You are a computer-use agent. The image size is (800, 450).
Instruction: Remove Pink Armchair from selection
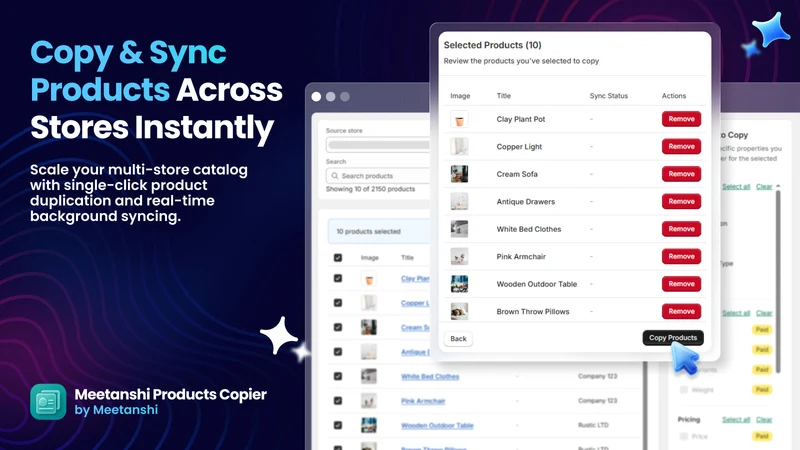[x=681, y=257]
